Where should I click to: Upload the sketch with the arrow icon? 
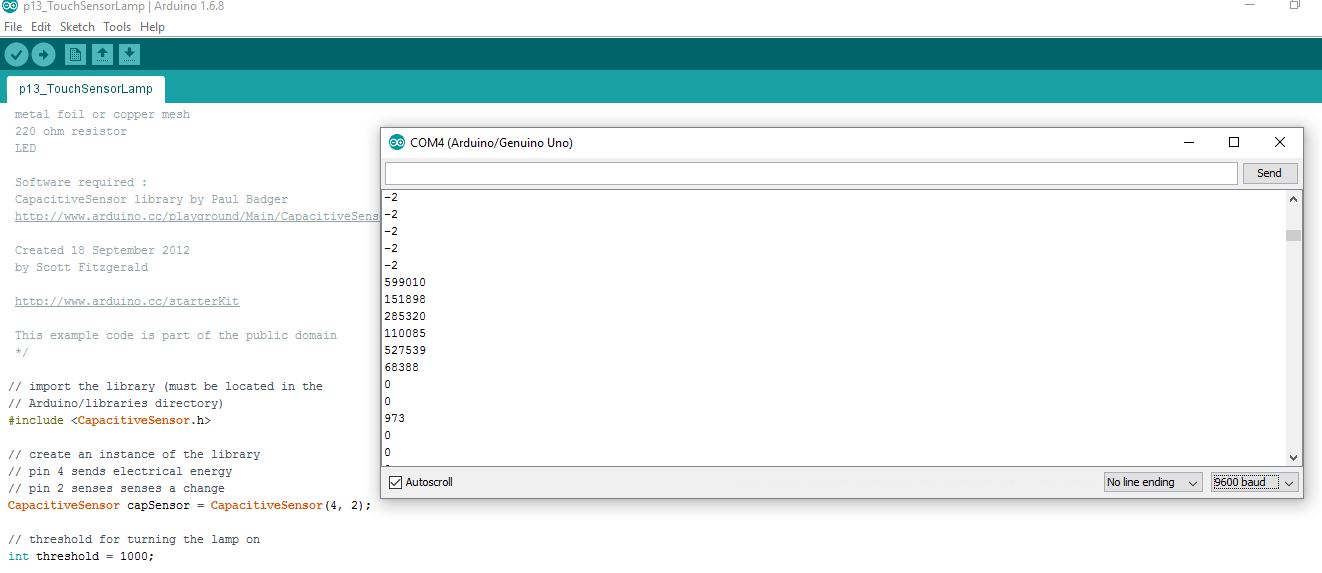click(43, 54)
